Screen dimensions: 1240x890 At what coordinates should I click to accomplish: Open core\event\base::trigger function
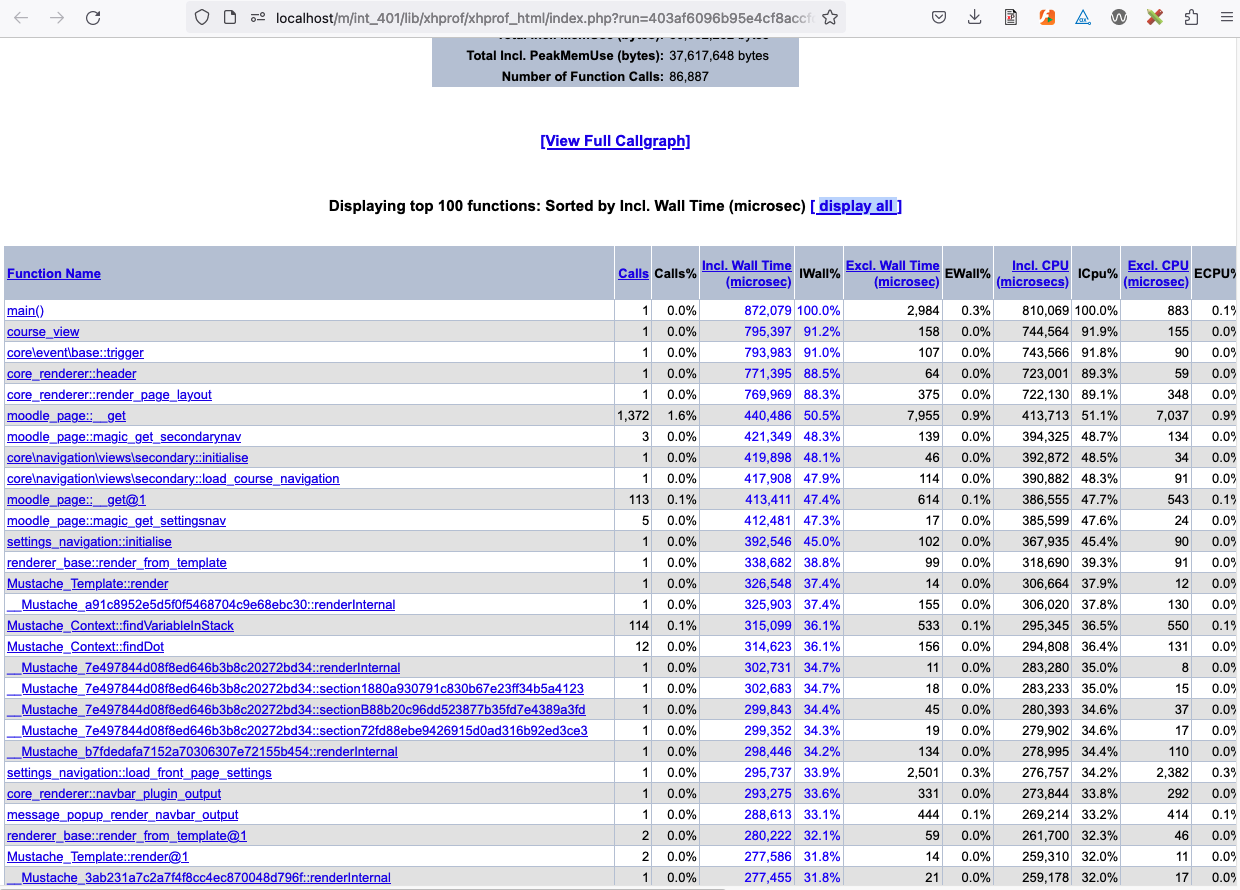click(x=75, y=353)
